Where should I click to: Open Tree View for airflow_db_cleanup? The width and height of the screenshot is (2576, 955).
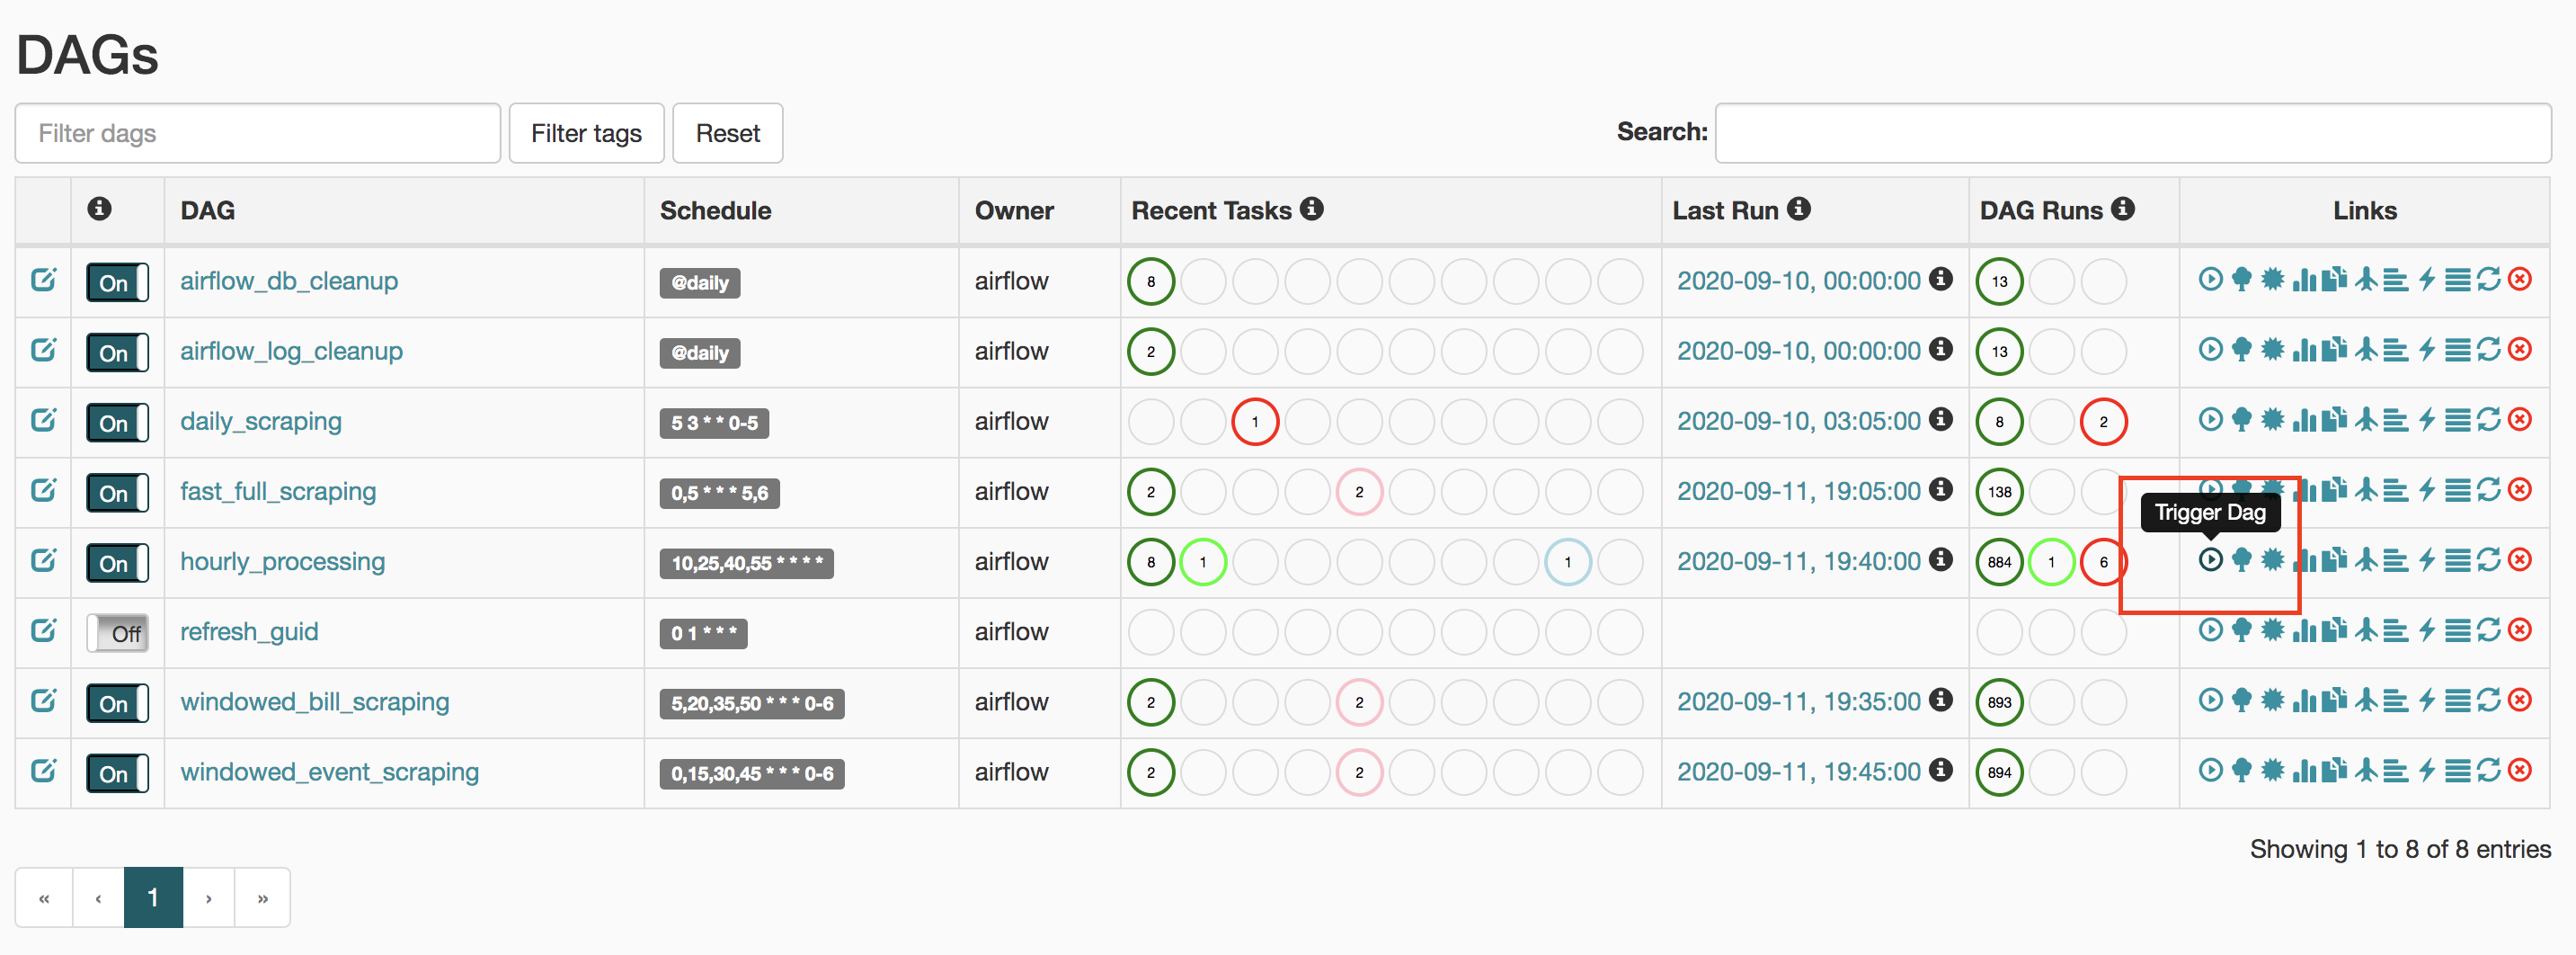click(2241, 280)
